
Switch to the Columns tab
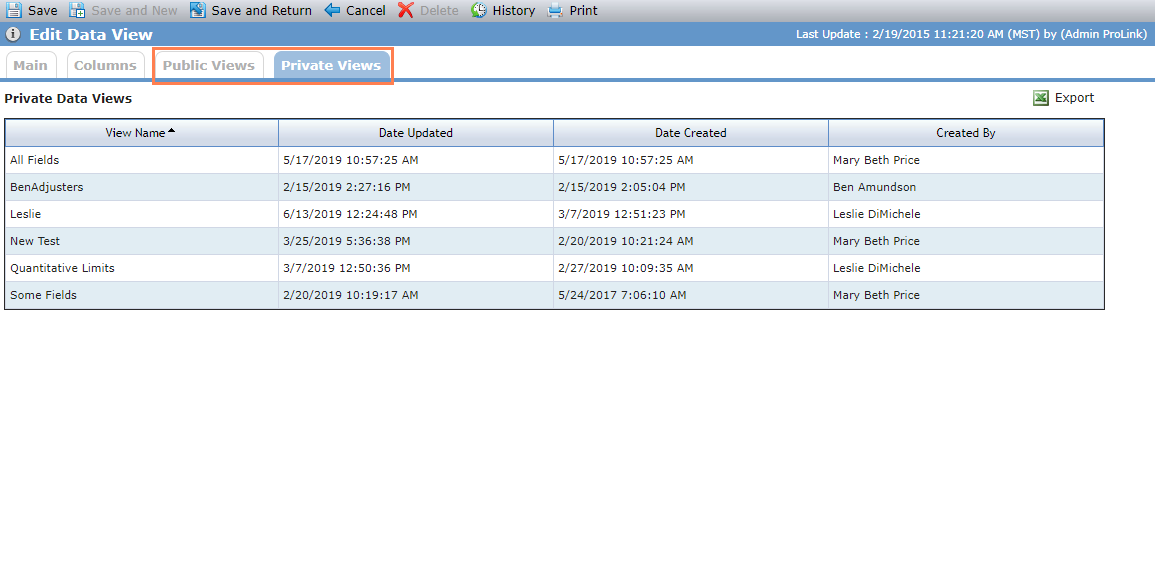click(x=105, y=65)
